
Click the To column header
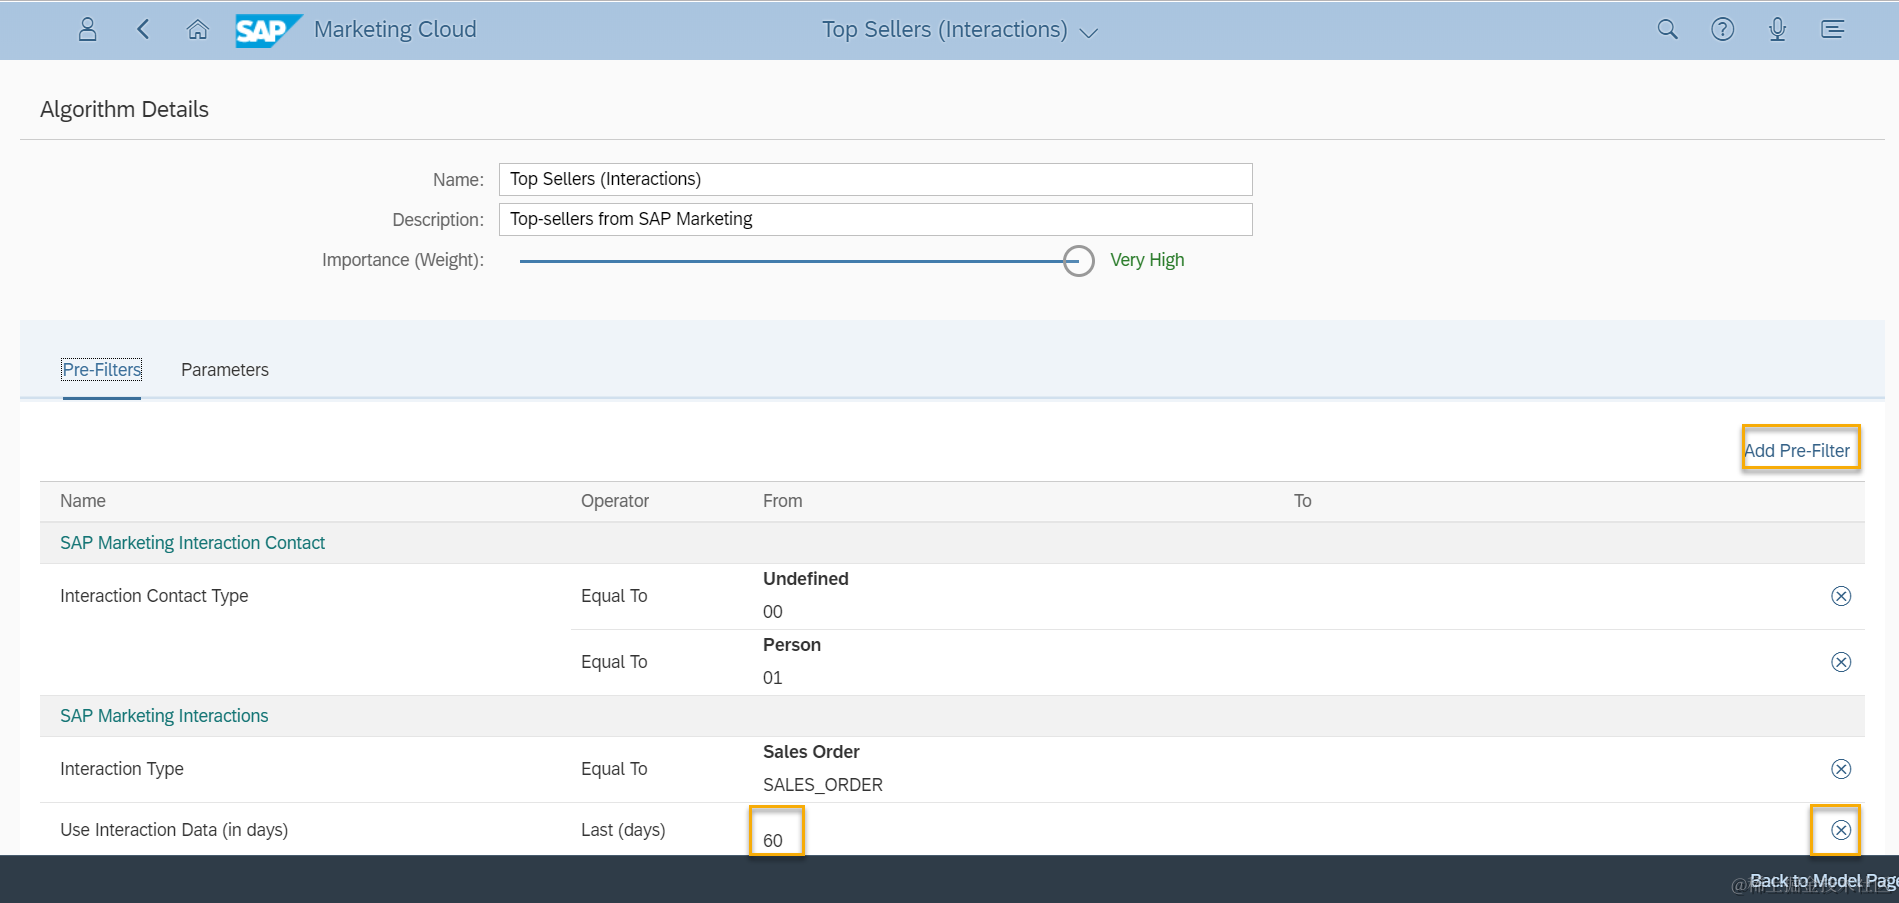[1302, 501]
